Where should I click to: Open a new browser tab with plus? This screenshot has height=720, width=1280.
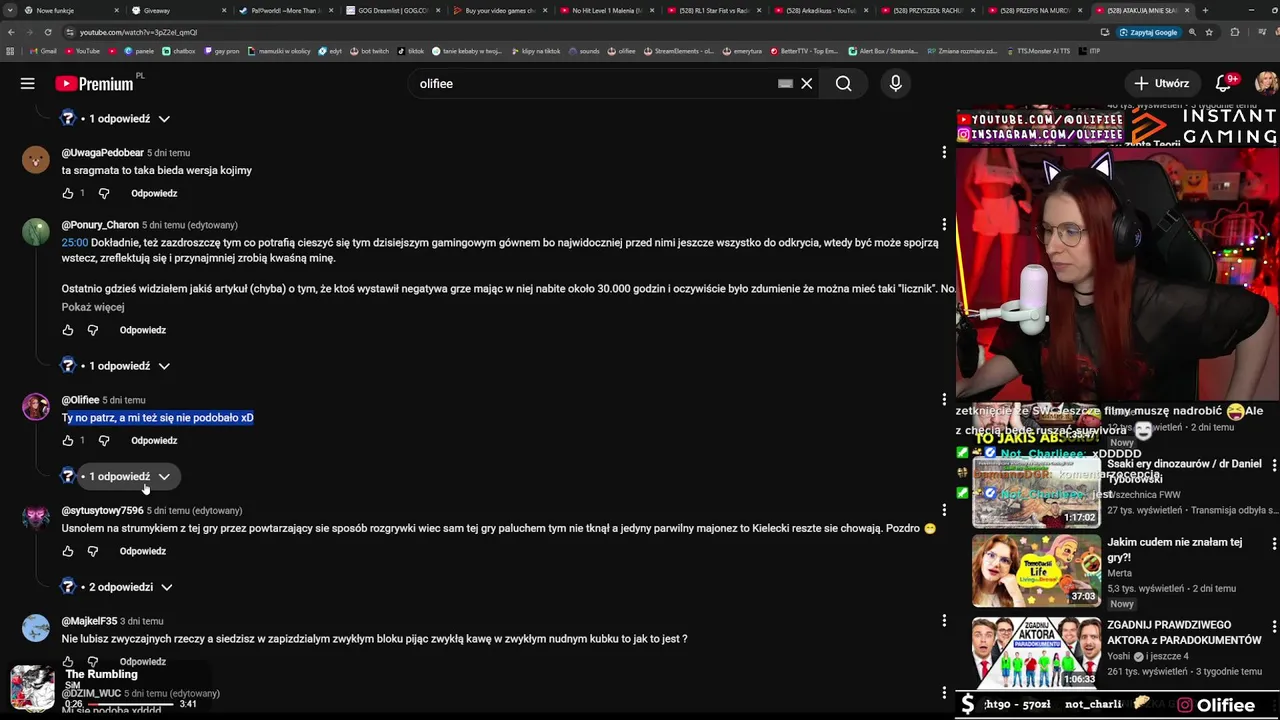point(1205,10)
